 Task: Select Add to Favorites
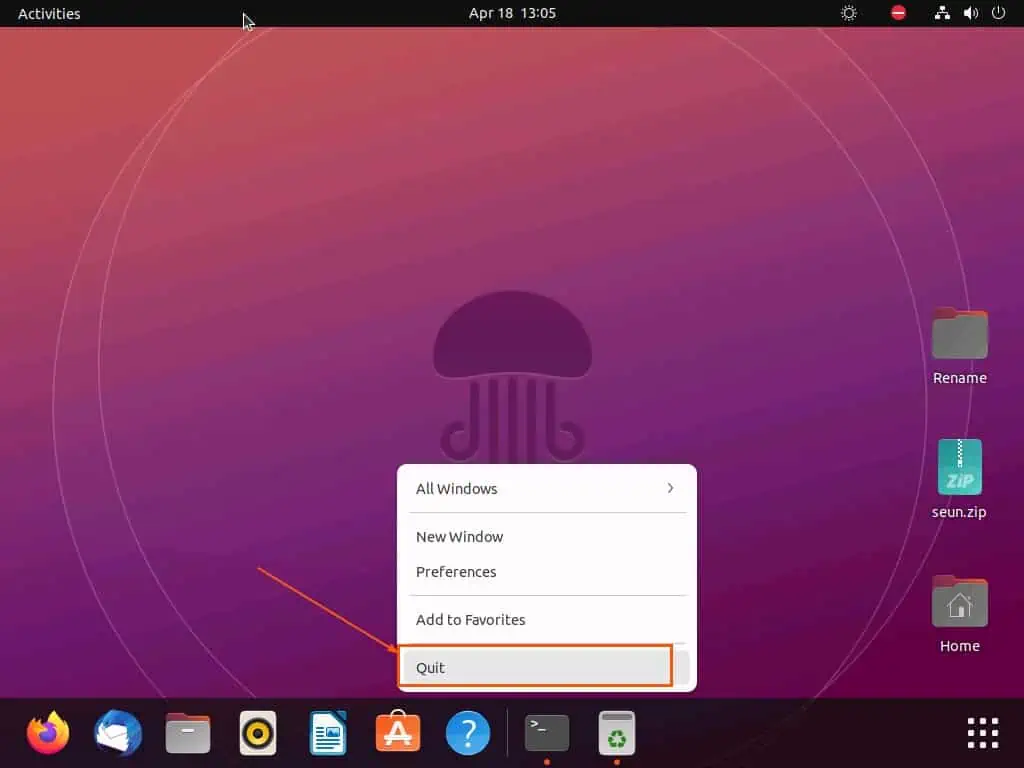click(x=547, y=620)
